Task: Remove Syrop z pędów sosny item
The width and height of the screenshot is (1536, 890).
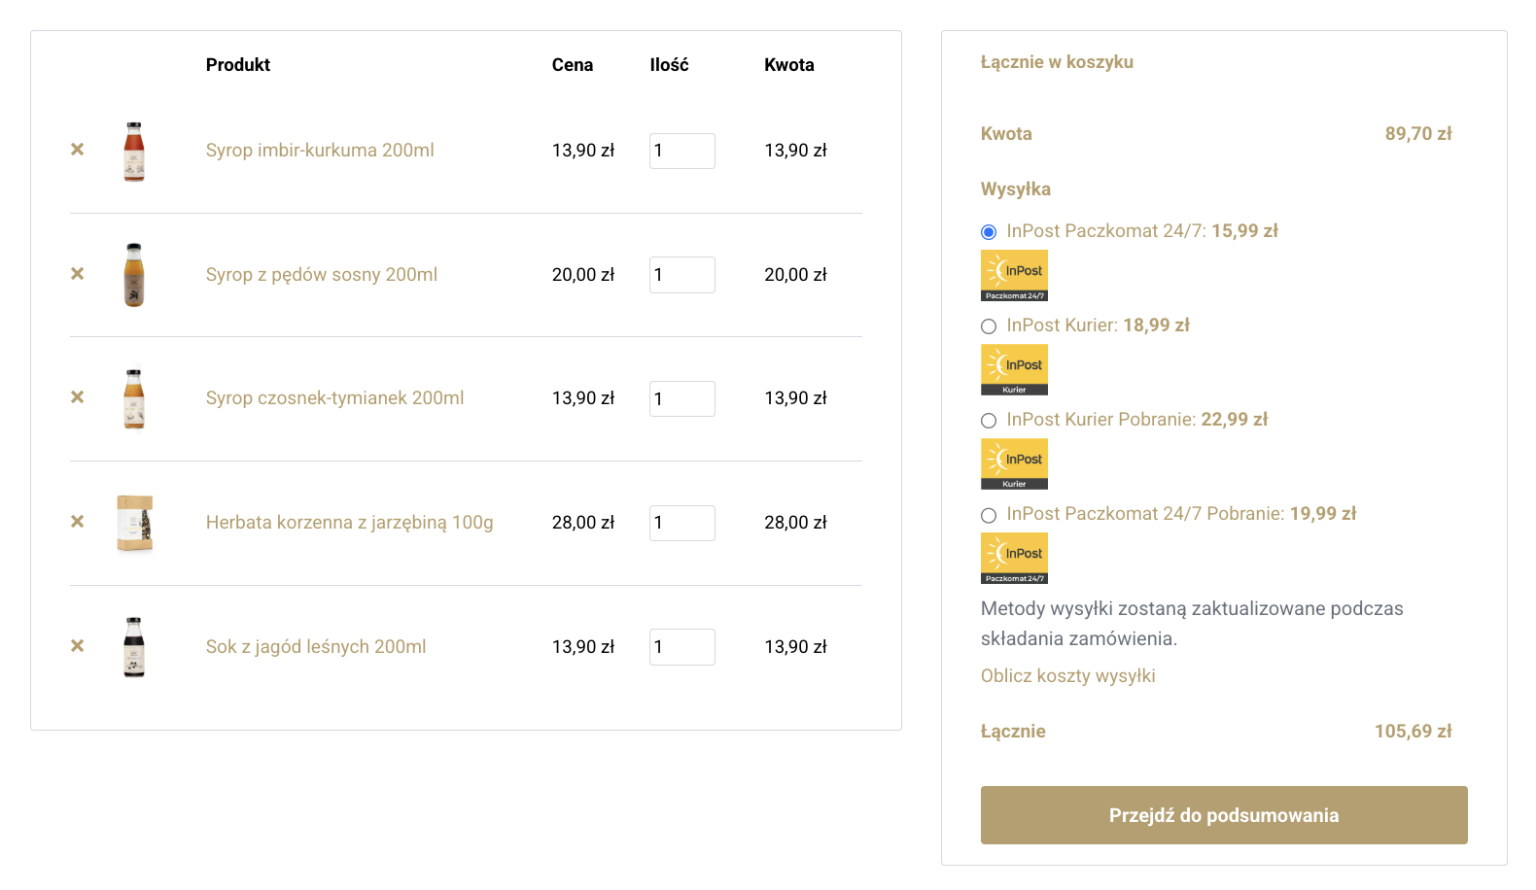Action: click(77, 274)
